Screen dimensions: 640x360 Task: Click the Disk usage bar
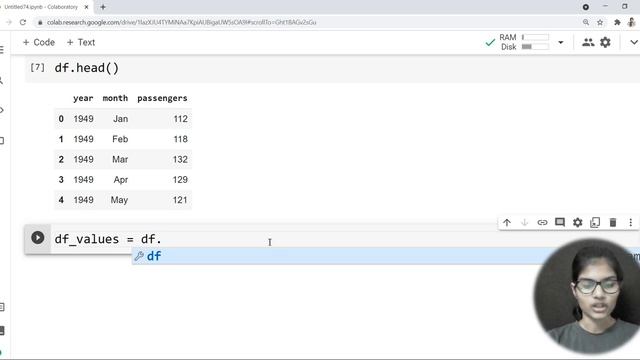coord(535,47)
